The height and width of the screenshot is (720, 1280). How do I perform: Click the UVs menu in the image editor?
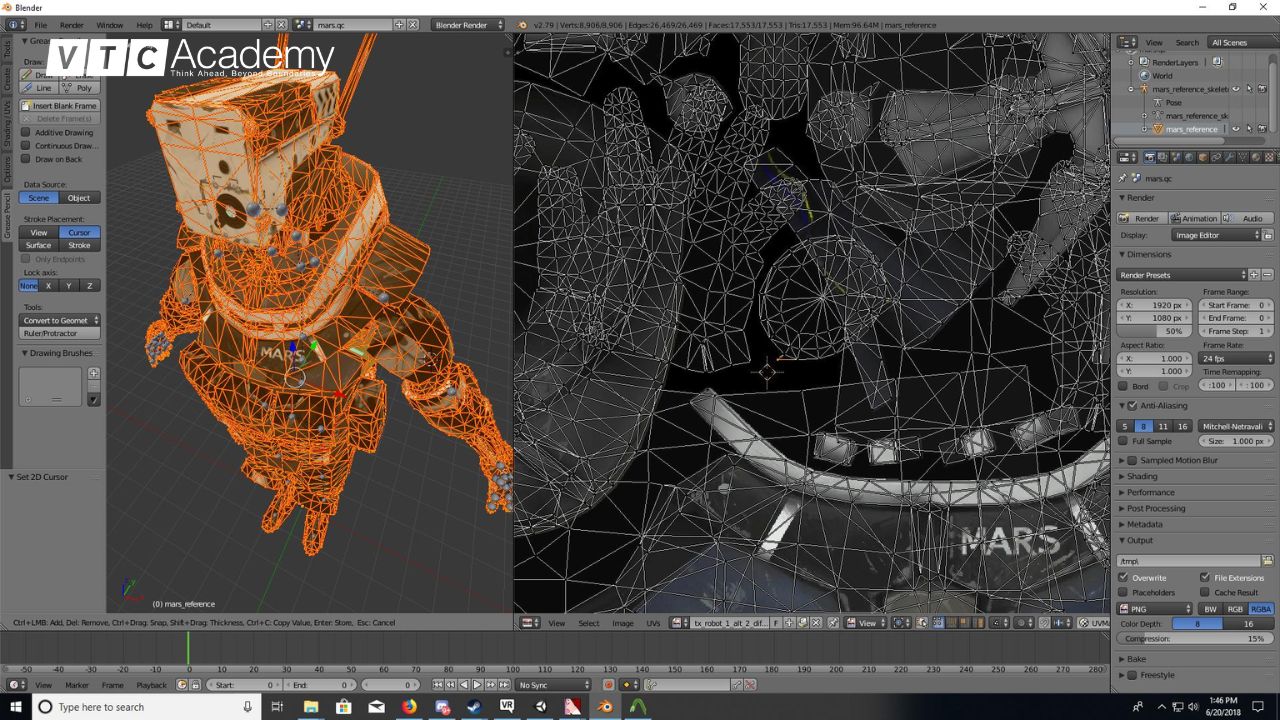pyautogui.click(x=654, y=622)
